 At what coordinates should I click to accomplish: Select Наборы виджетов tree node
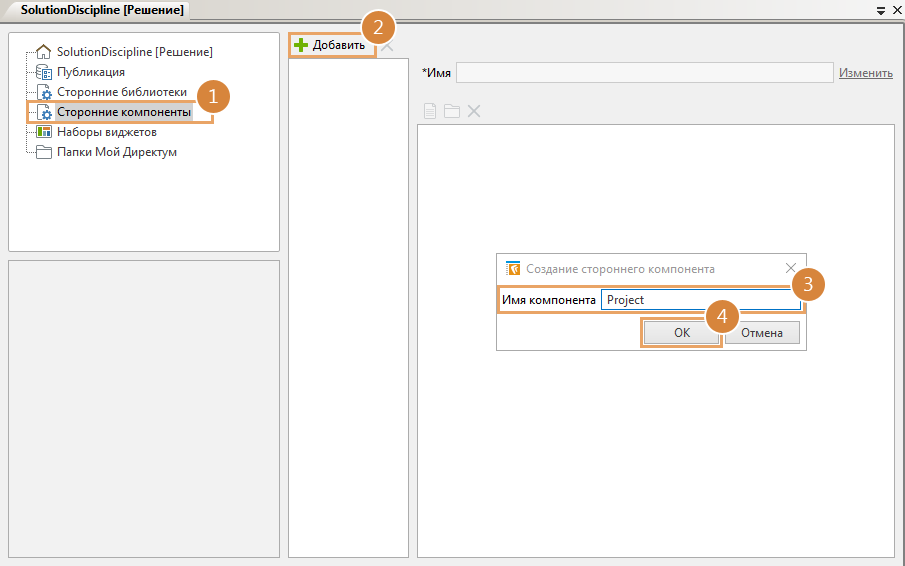(107, 132)
